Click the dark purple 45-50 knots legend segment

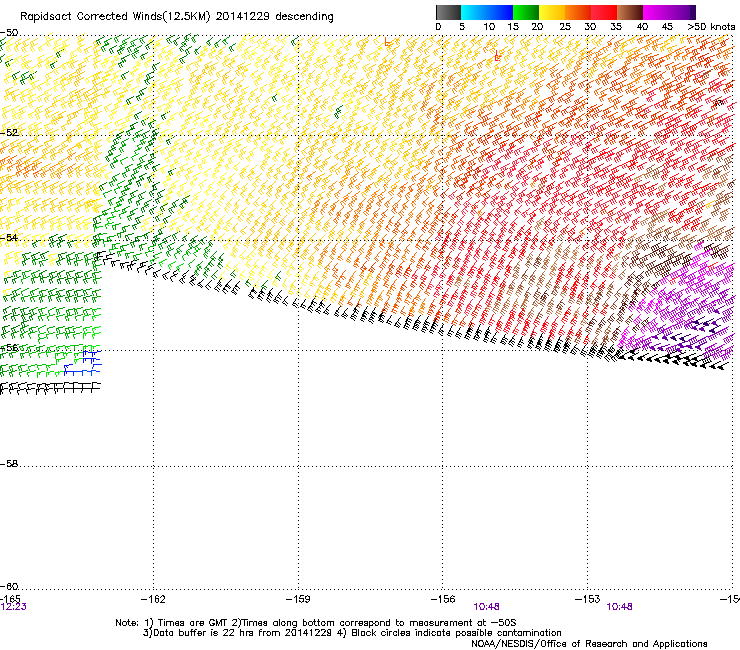682,12
